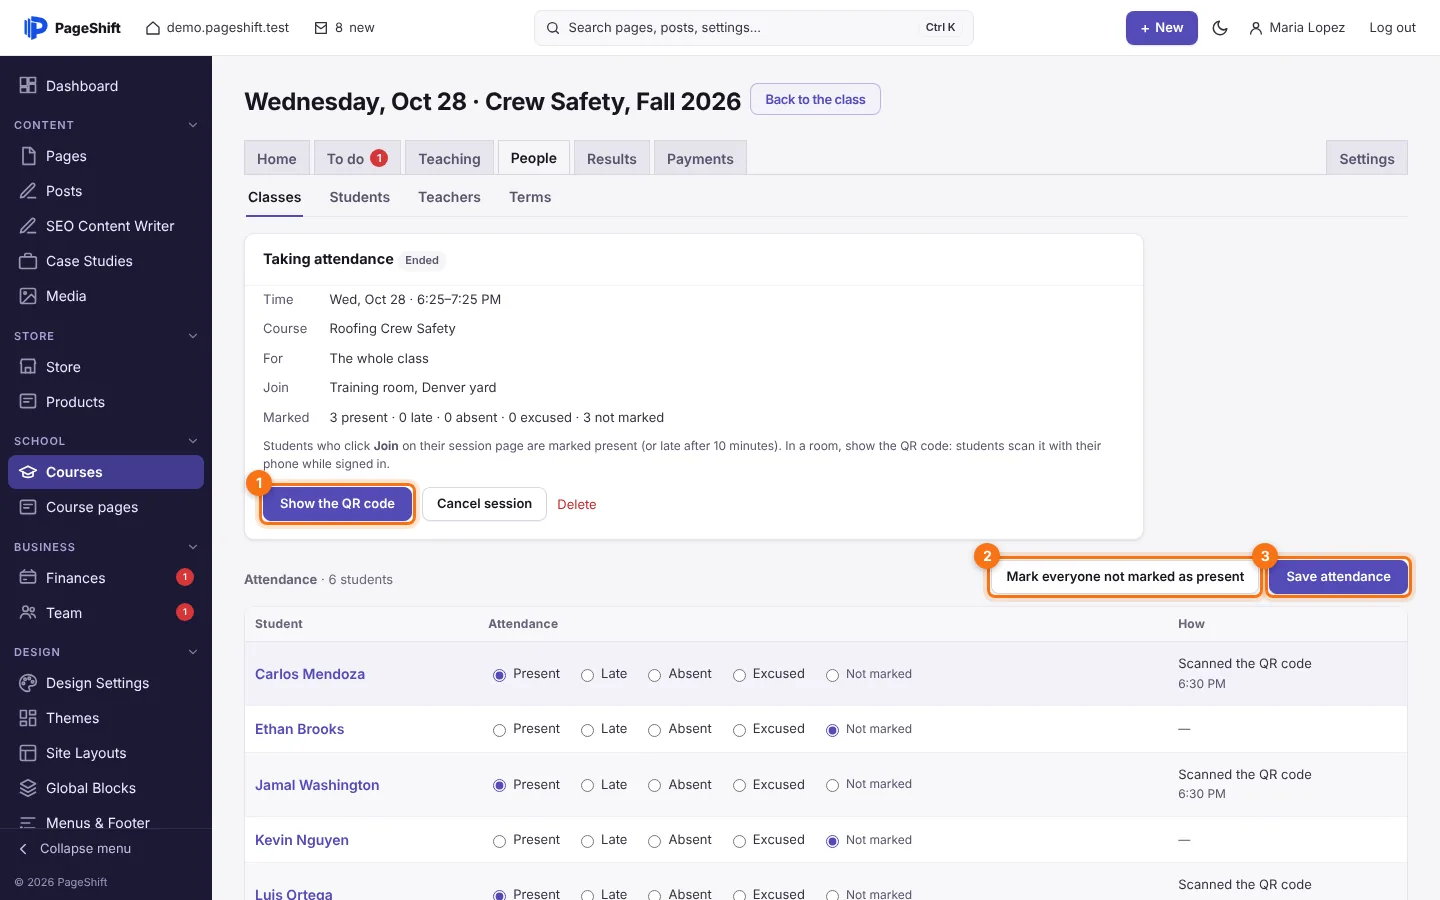Open the Payments tab
The height and width of the screenshot is (900, 1440).
tap(700, 159)
